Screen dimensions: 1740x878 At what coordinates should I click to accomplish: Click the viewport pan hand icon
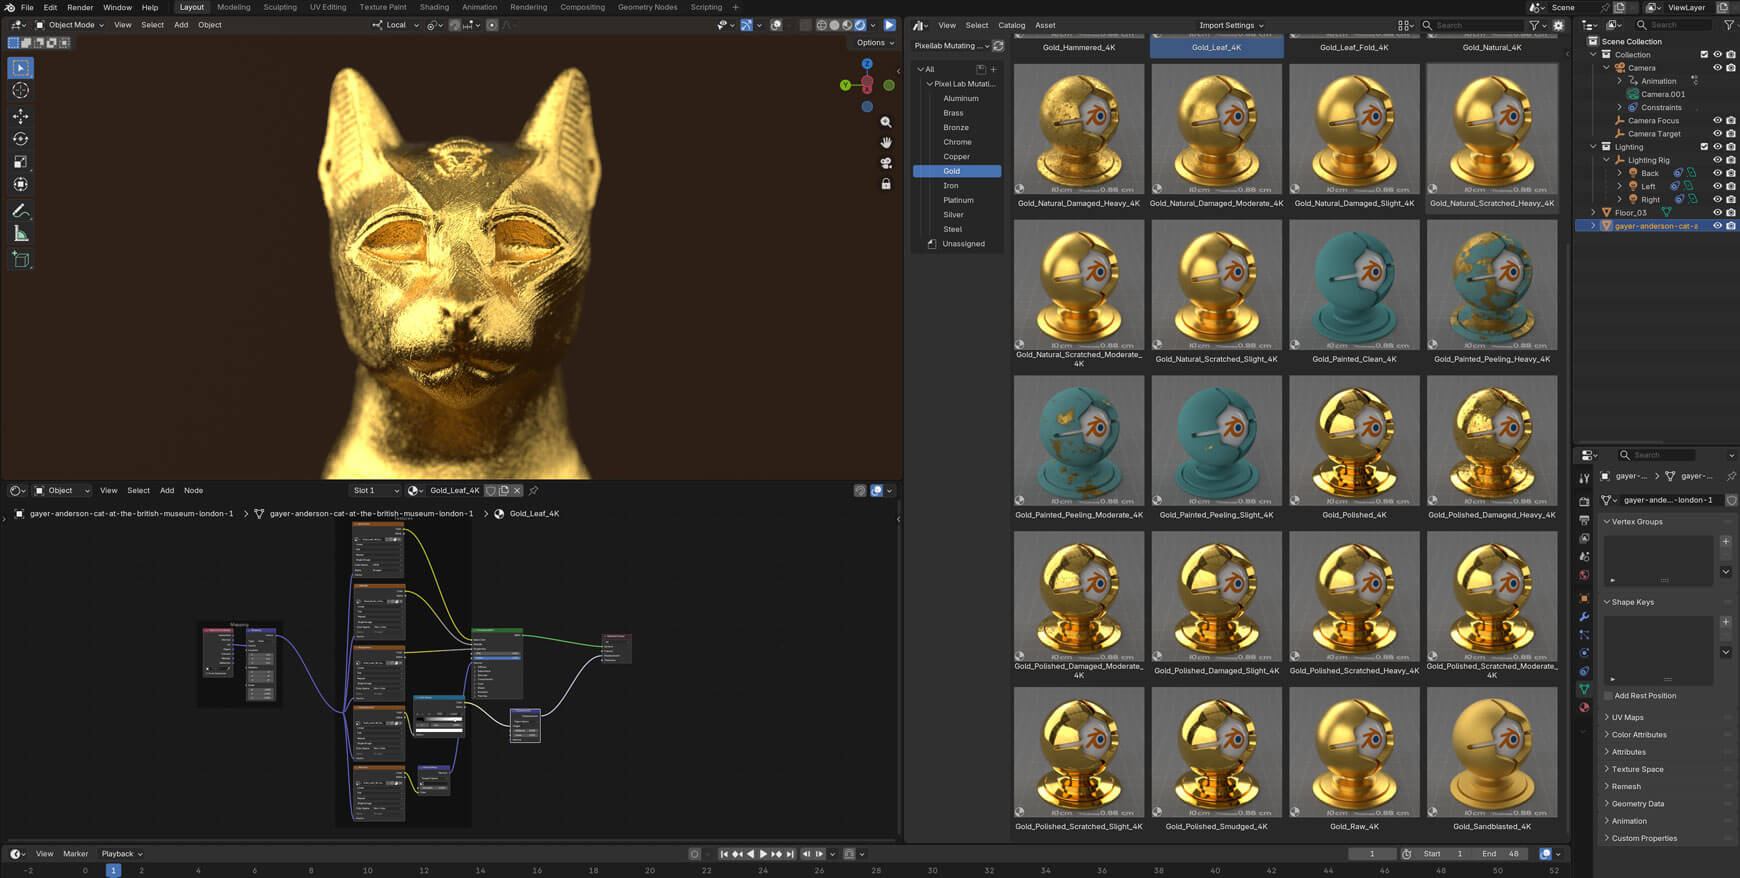885,143
